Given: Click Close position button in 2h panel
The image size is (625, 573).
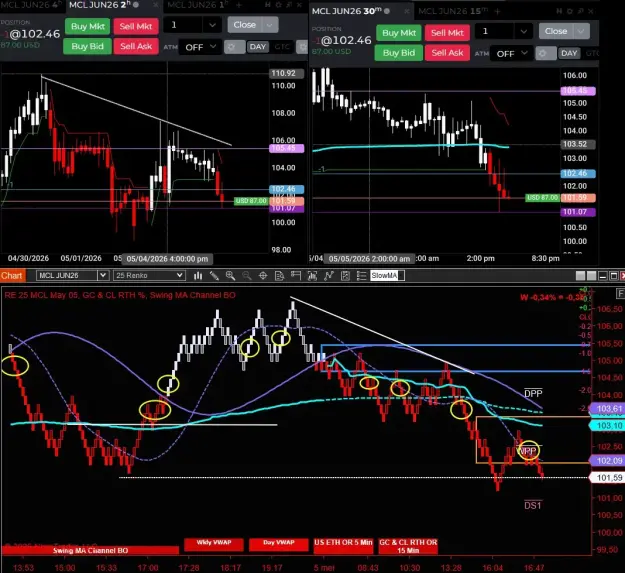Looking at the screenshot, I should [x=245, y=25].
